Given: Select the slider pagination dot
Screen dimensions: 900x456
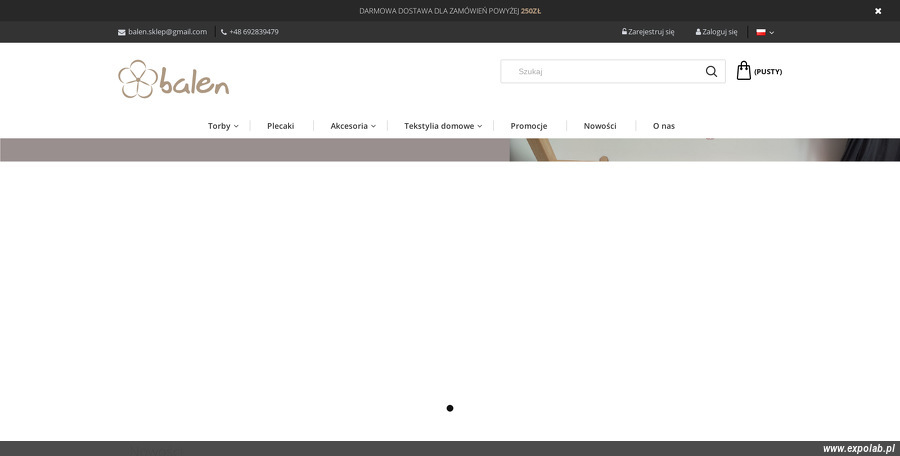Looking at the screenshot, I should [450, 408].
